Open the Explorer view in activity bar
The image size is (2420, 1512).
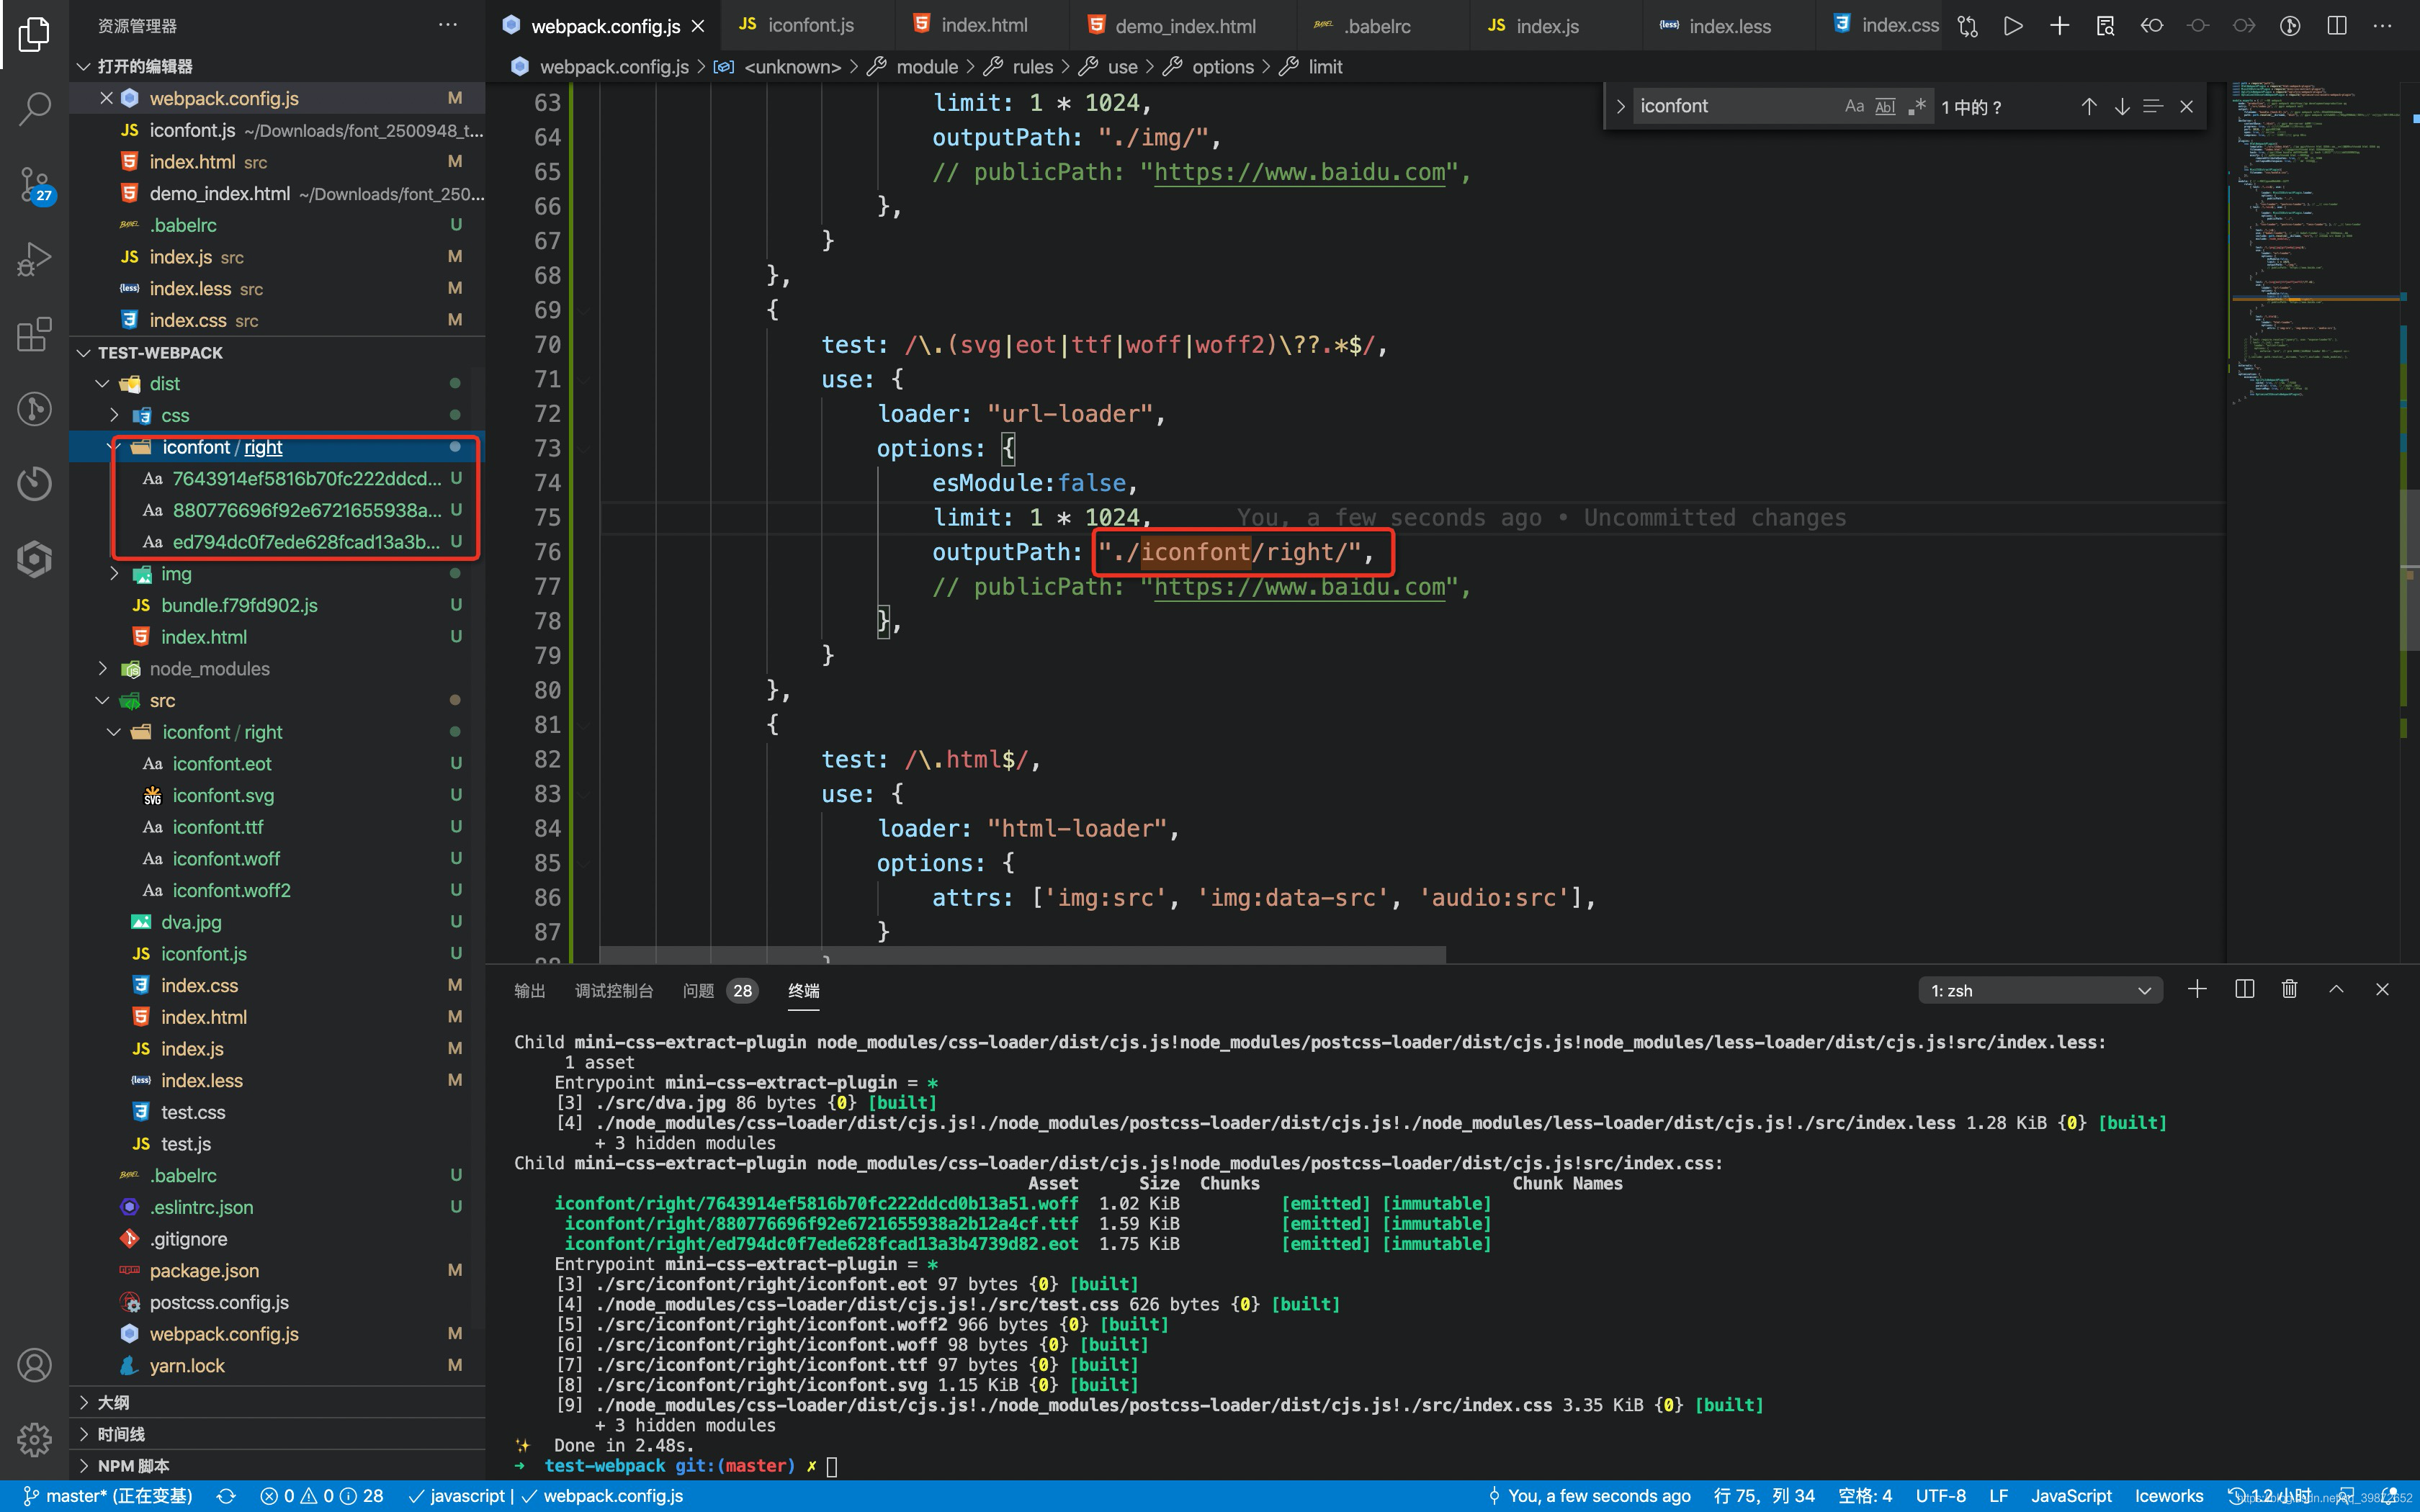(x=34, y=35)
